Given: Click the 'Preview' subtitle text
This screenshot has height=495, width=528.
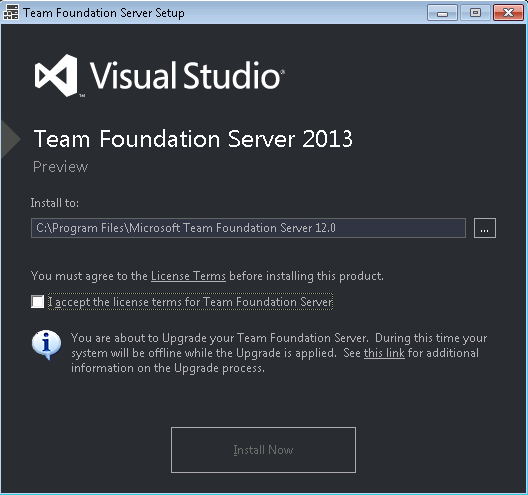Looking at the screenshot, I should (x=60, y=167).
